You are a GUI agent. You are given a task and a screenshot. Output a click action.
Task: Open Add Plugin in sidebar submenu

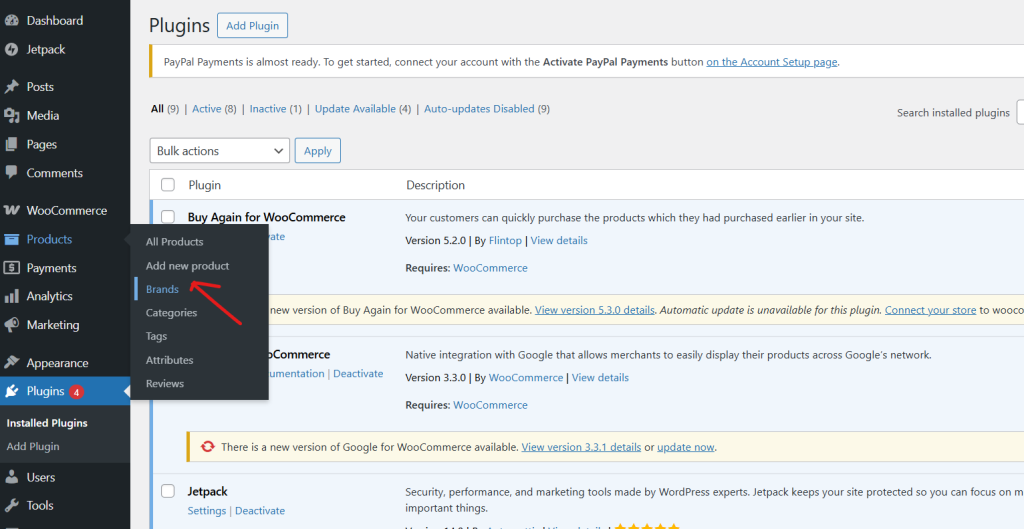(x=33, y=447)
